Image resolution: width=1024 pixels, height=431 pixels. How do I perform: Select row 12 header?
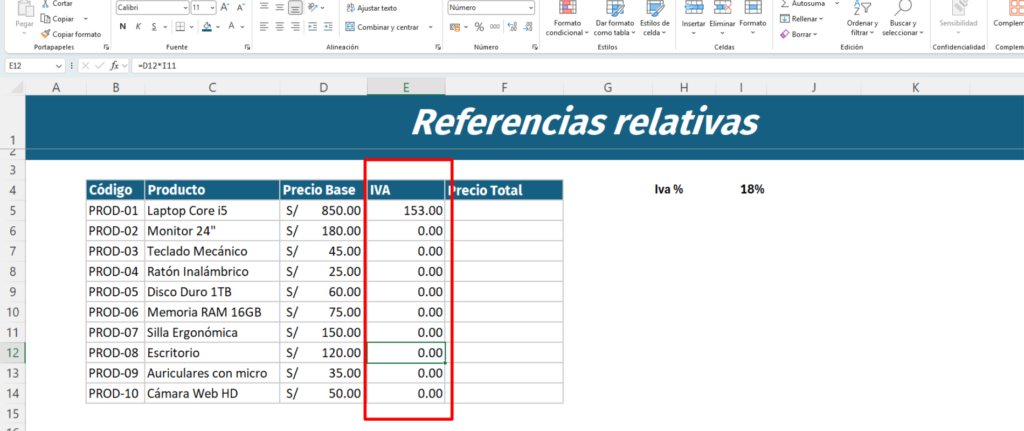12,353
